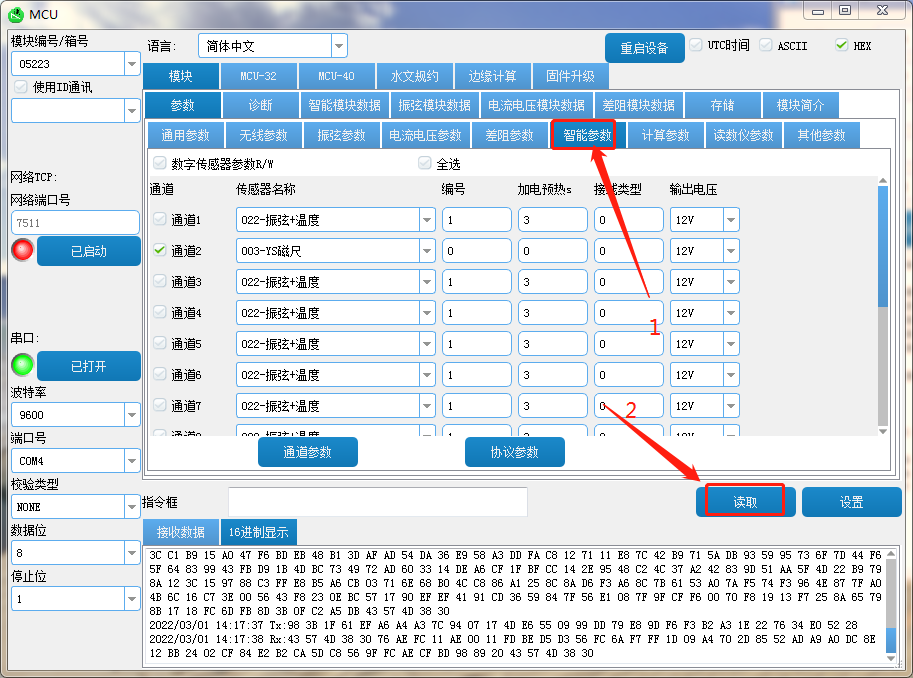Image resolution: width=913 pixels, height=678 pixels.
Task: Click into the 指令框 command input field
Action: 377,502
